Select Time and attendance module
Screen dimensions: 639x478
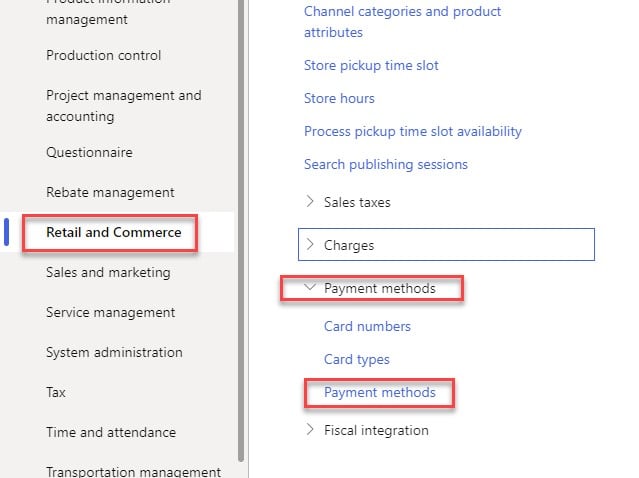tap(110, 432)
